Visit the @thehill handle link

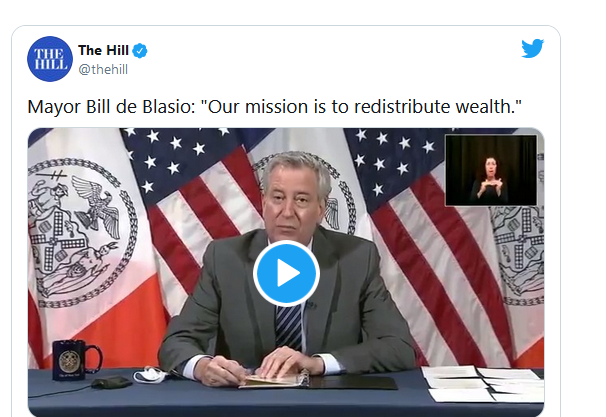click(x=103, y=70)
